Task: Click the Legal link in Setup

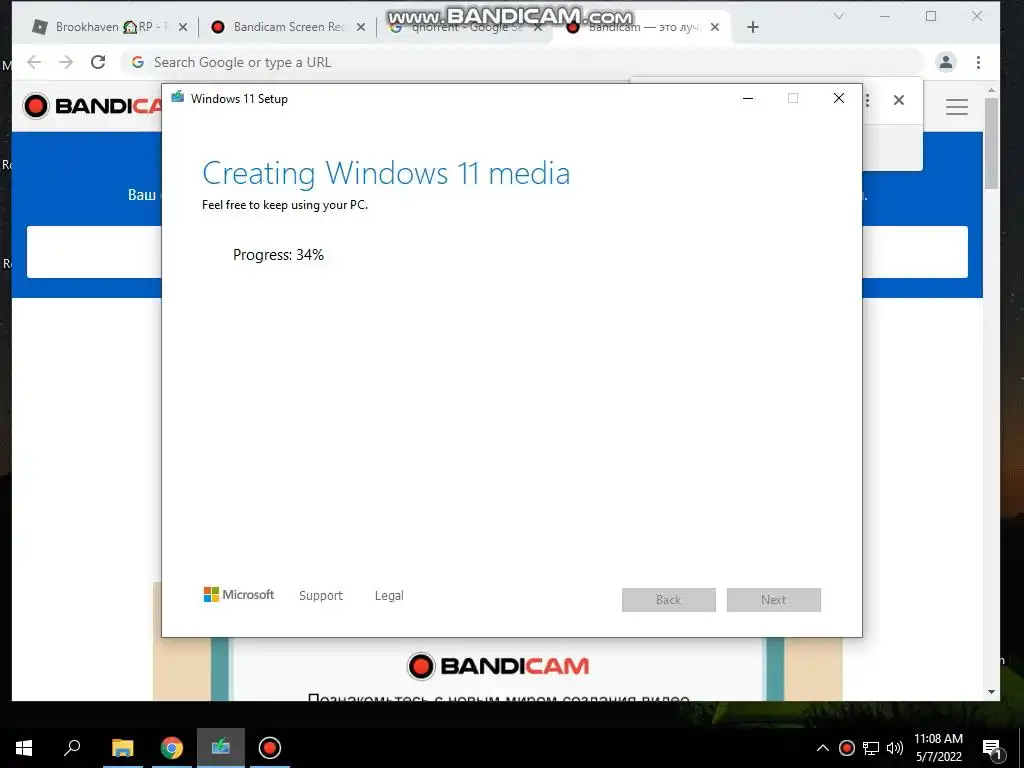Action: pyautogui.click(x=389, y=596)
